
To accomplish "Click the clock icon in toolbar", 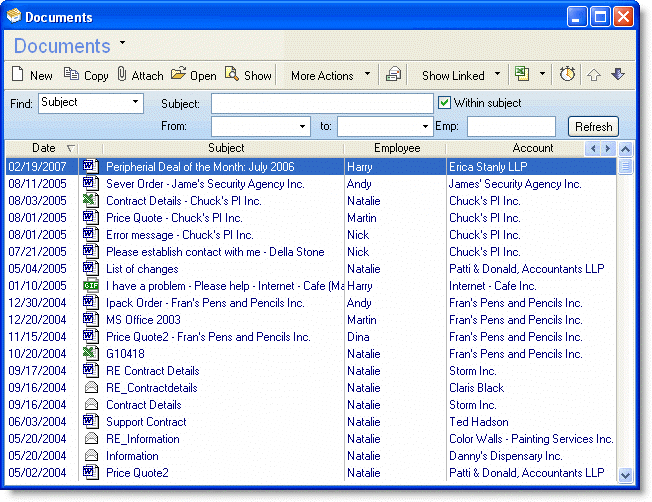I will pos(567,75).
